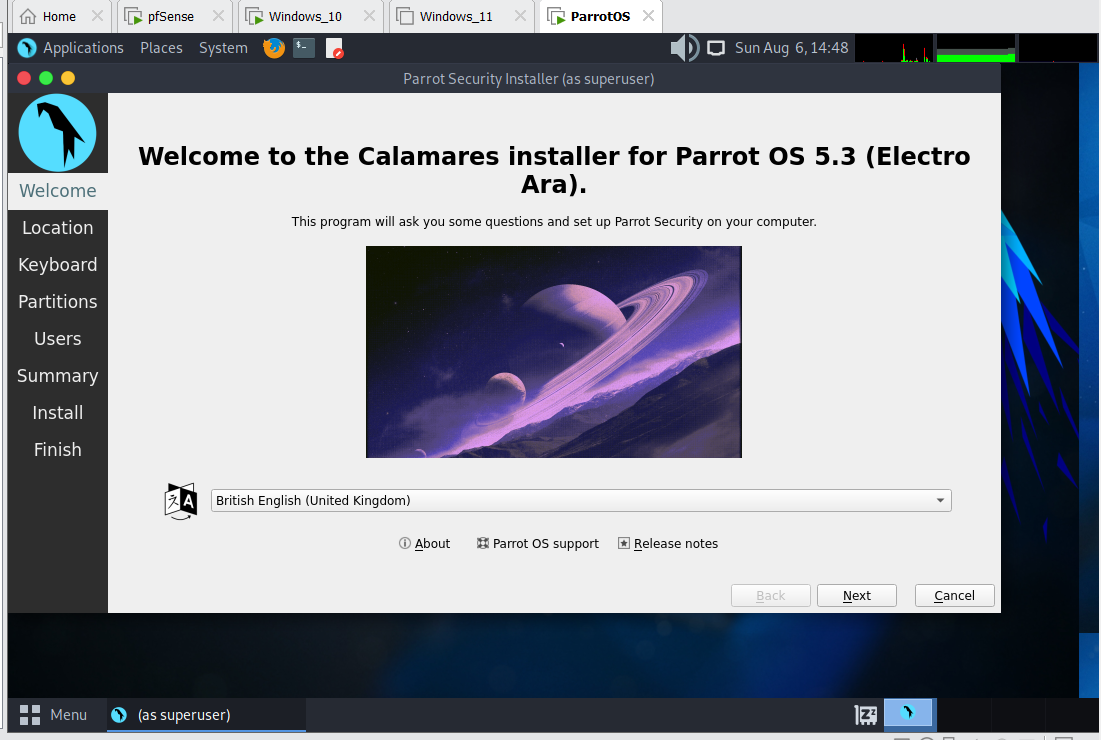Select the Location step in sidebar

tap(58, 227)
